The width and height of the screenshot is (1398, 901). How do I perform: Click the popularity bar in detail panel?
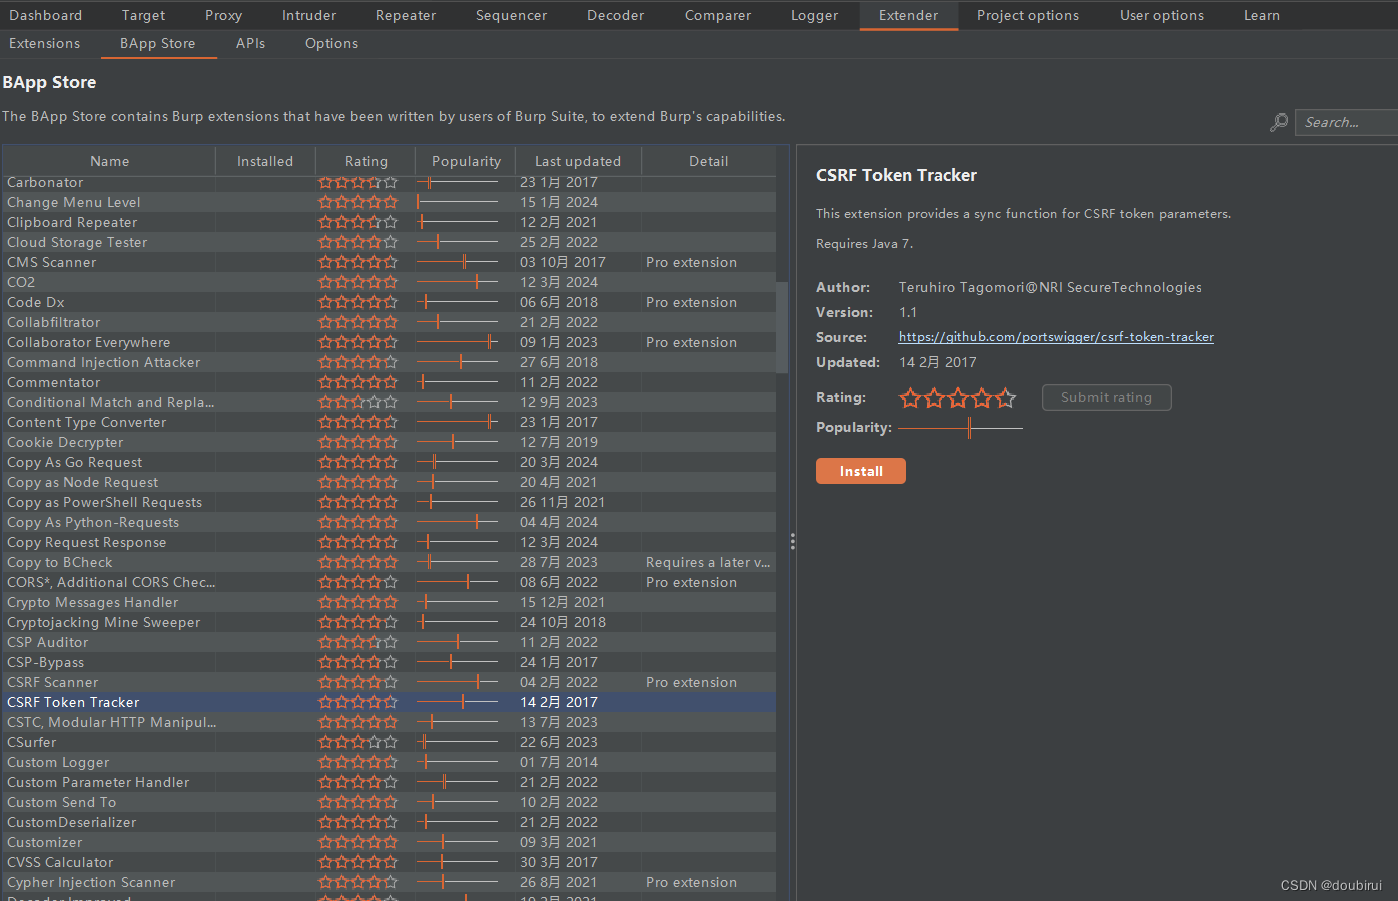click(x=960, y=428)
